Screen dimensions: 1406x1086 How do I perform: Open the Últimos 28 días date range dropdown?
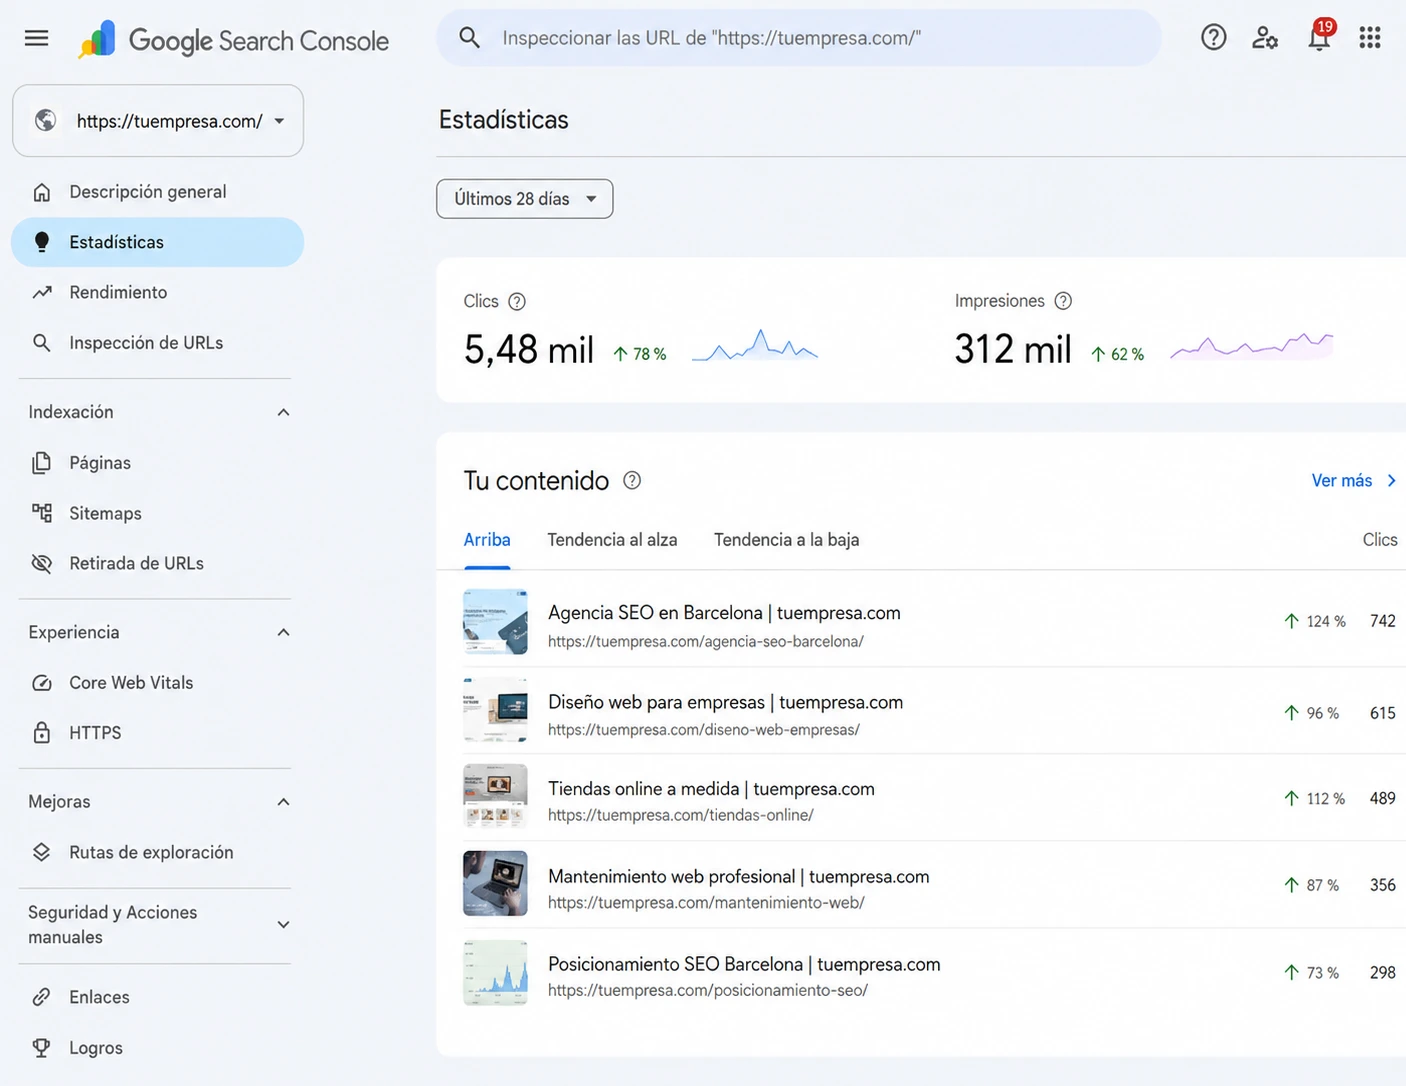click(x=524, y=199)
